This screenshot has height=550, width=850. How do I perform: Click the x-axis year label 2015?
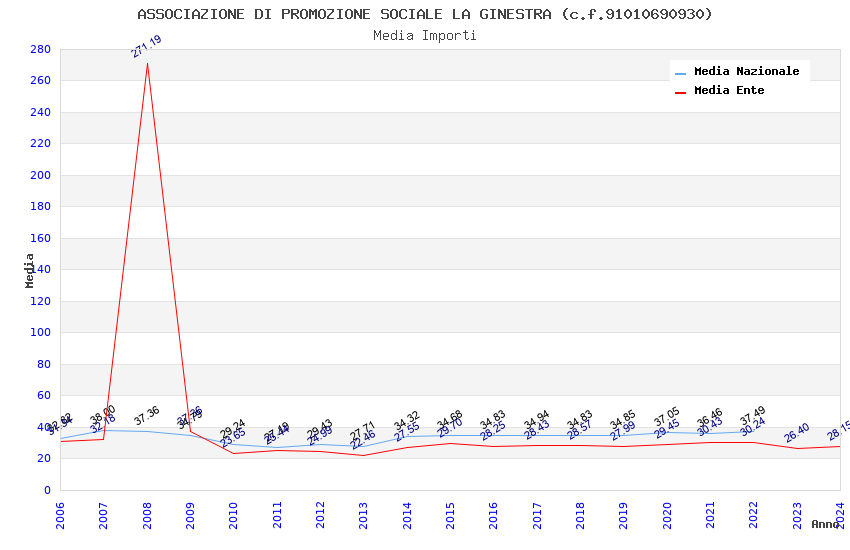tap(450, 515)
